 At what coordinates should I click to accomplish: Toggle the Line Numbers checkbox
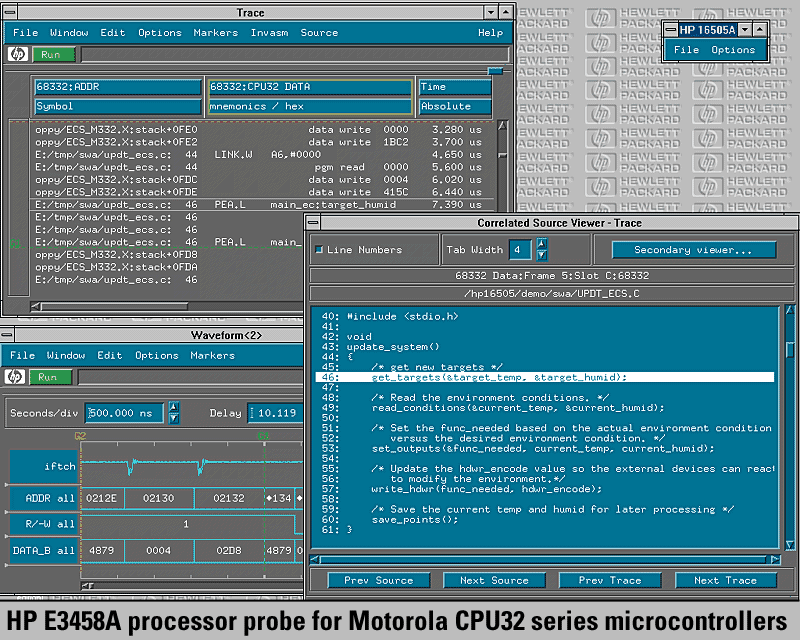[319, 250]
